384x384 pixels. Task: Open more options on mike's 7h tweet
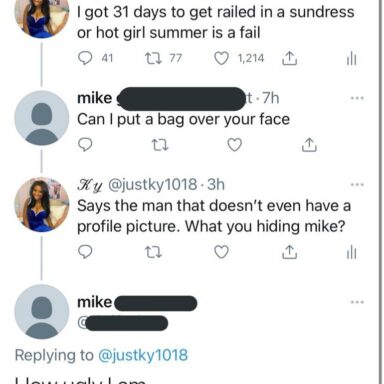357,98
